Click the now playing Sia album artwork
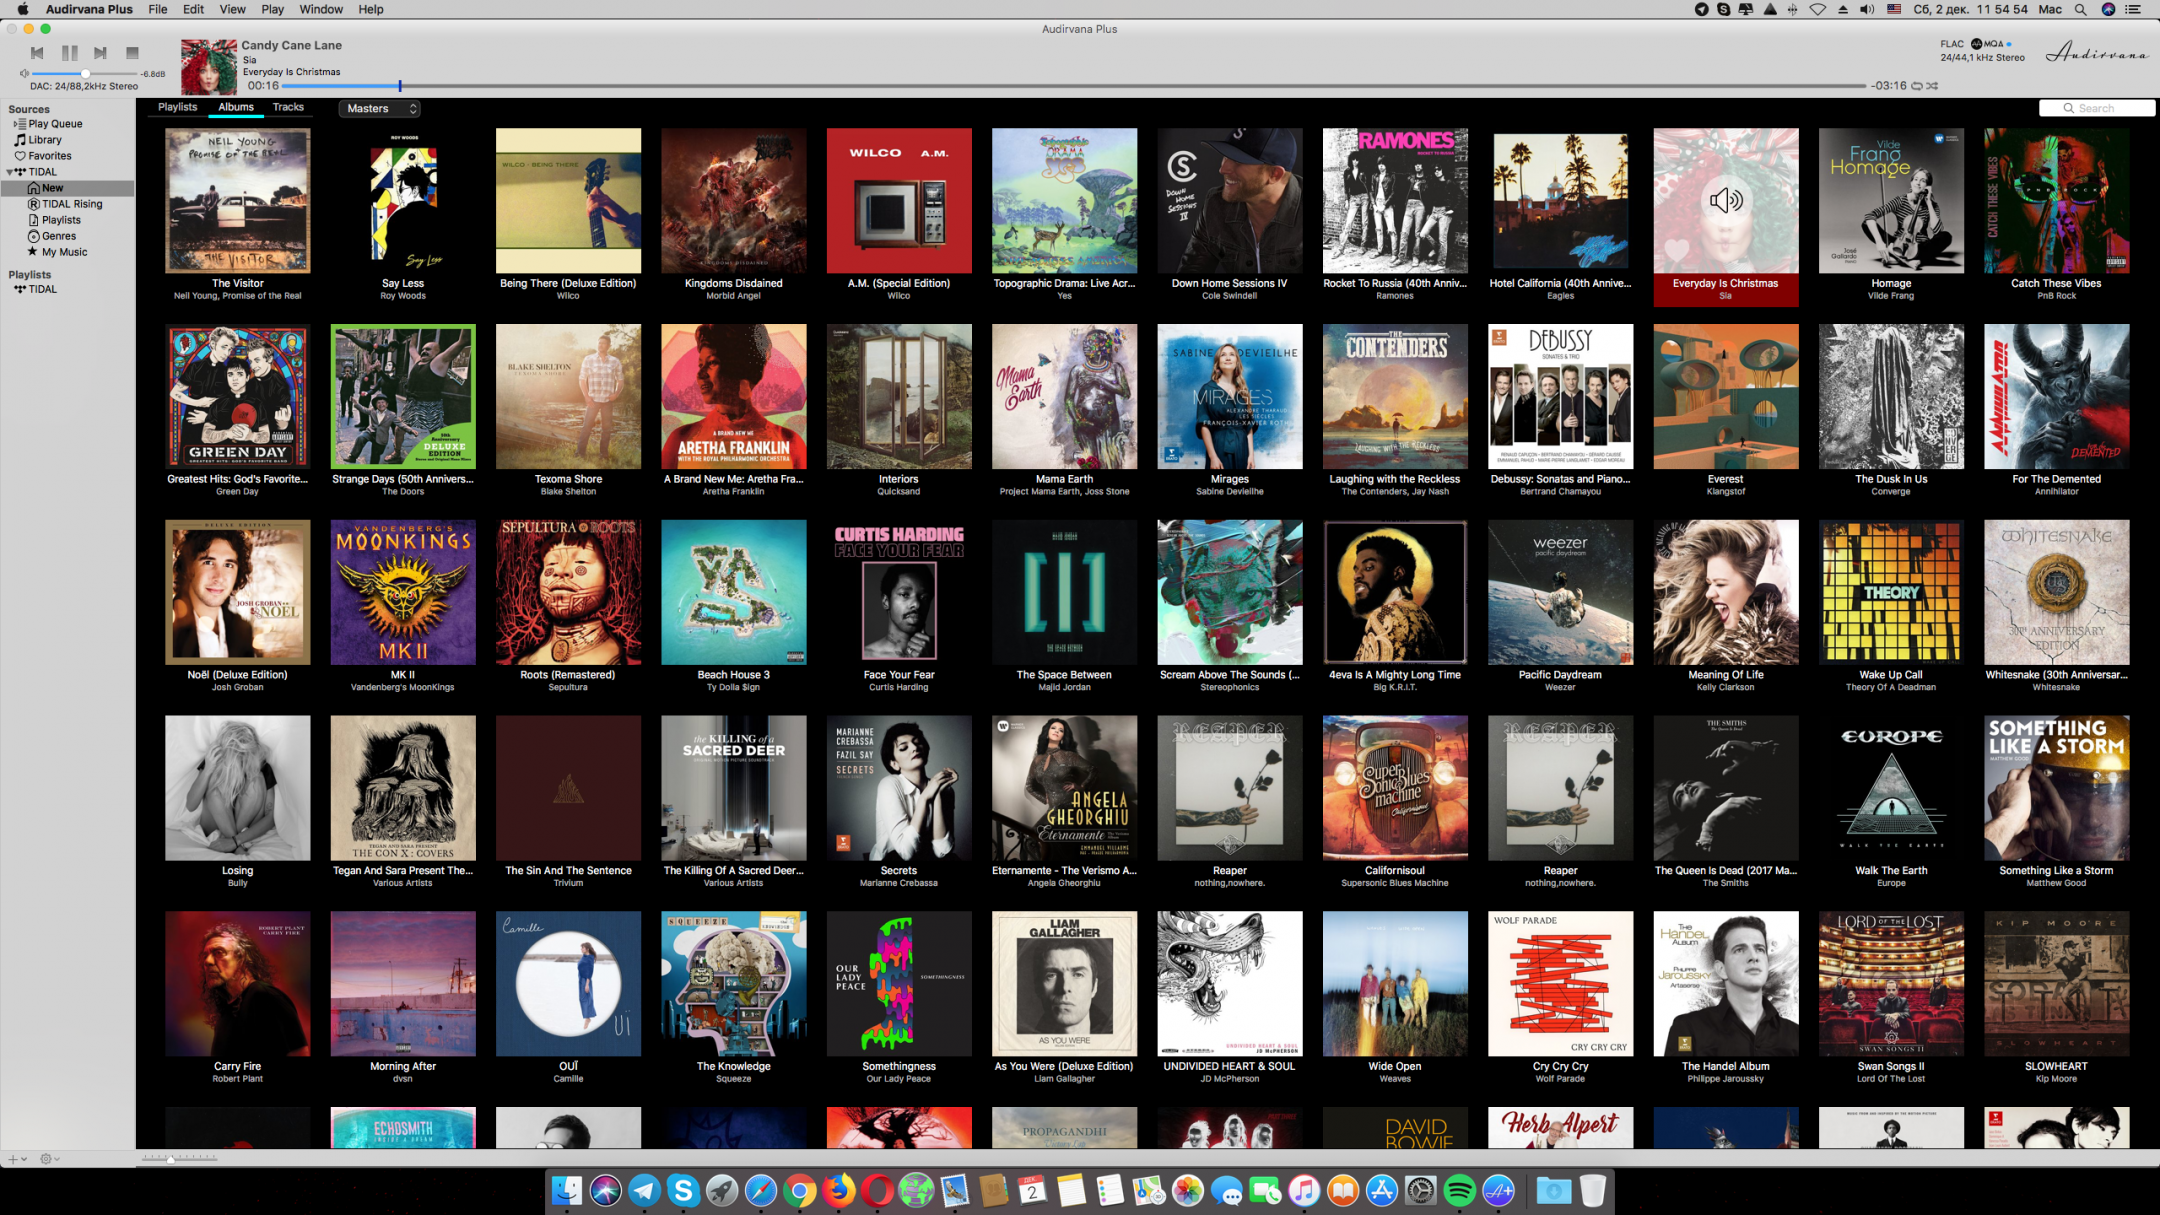The image size is (2160, 1215). pos(208,66)
